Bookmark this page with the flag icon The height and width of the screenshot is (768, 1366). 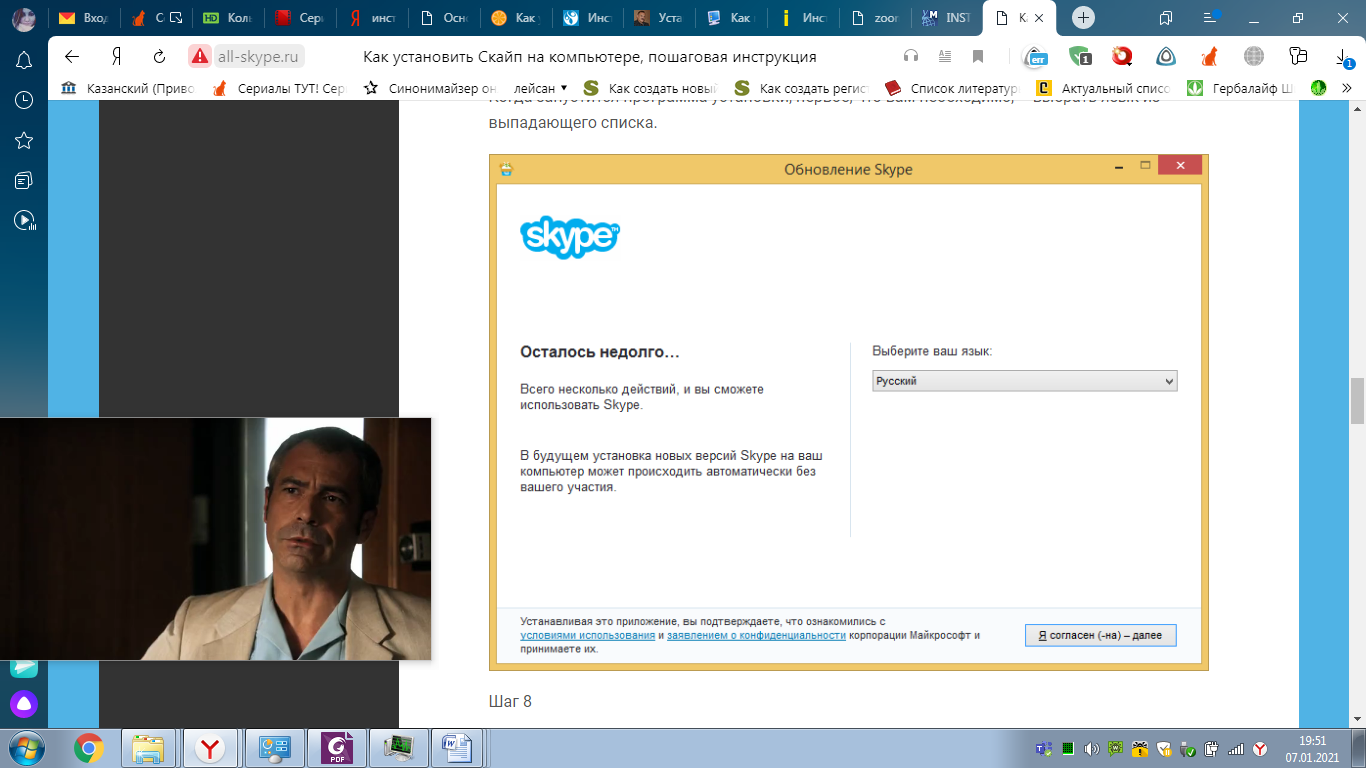pyautogui.click(x=978, y=56)
